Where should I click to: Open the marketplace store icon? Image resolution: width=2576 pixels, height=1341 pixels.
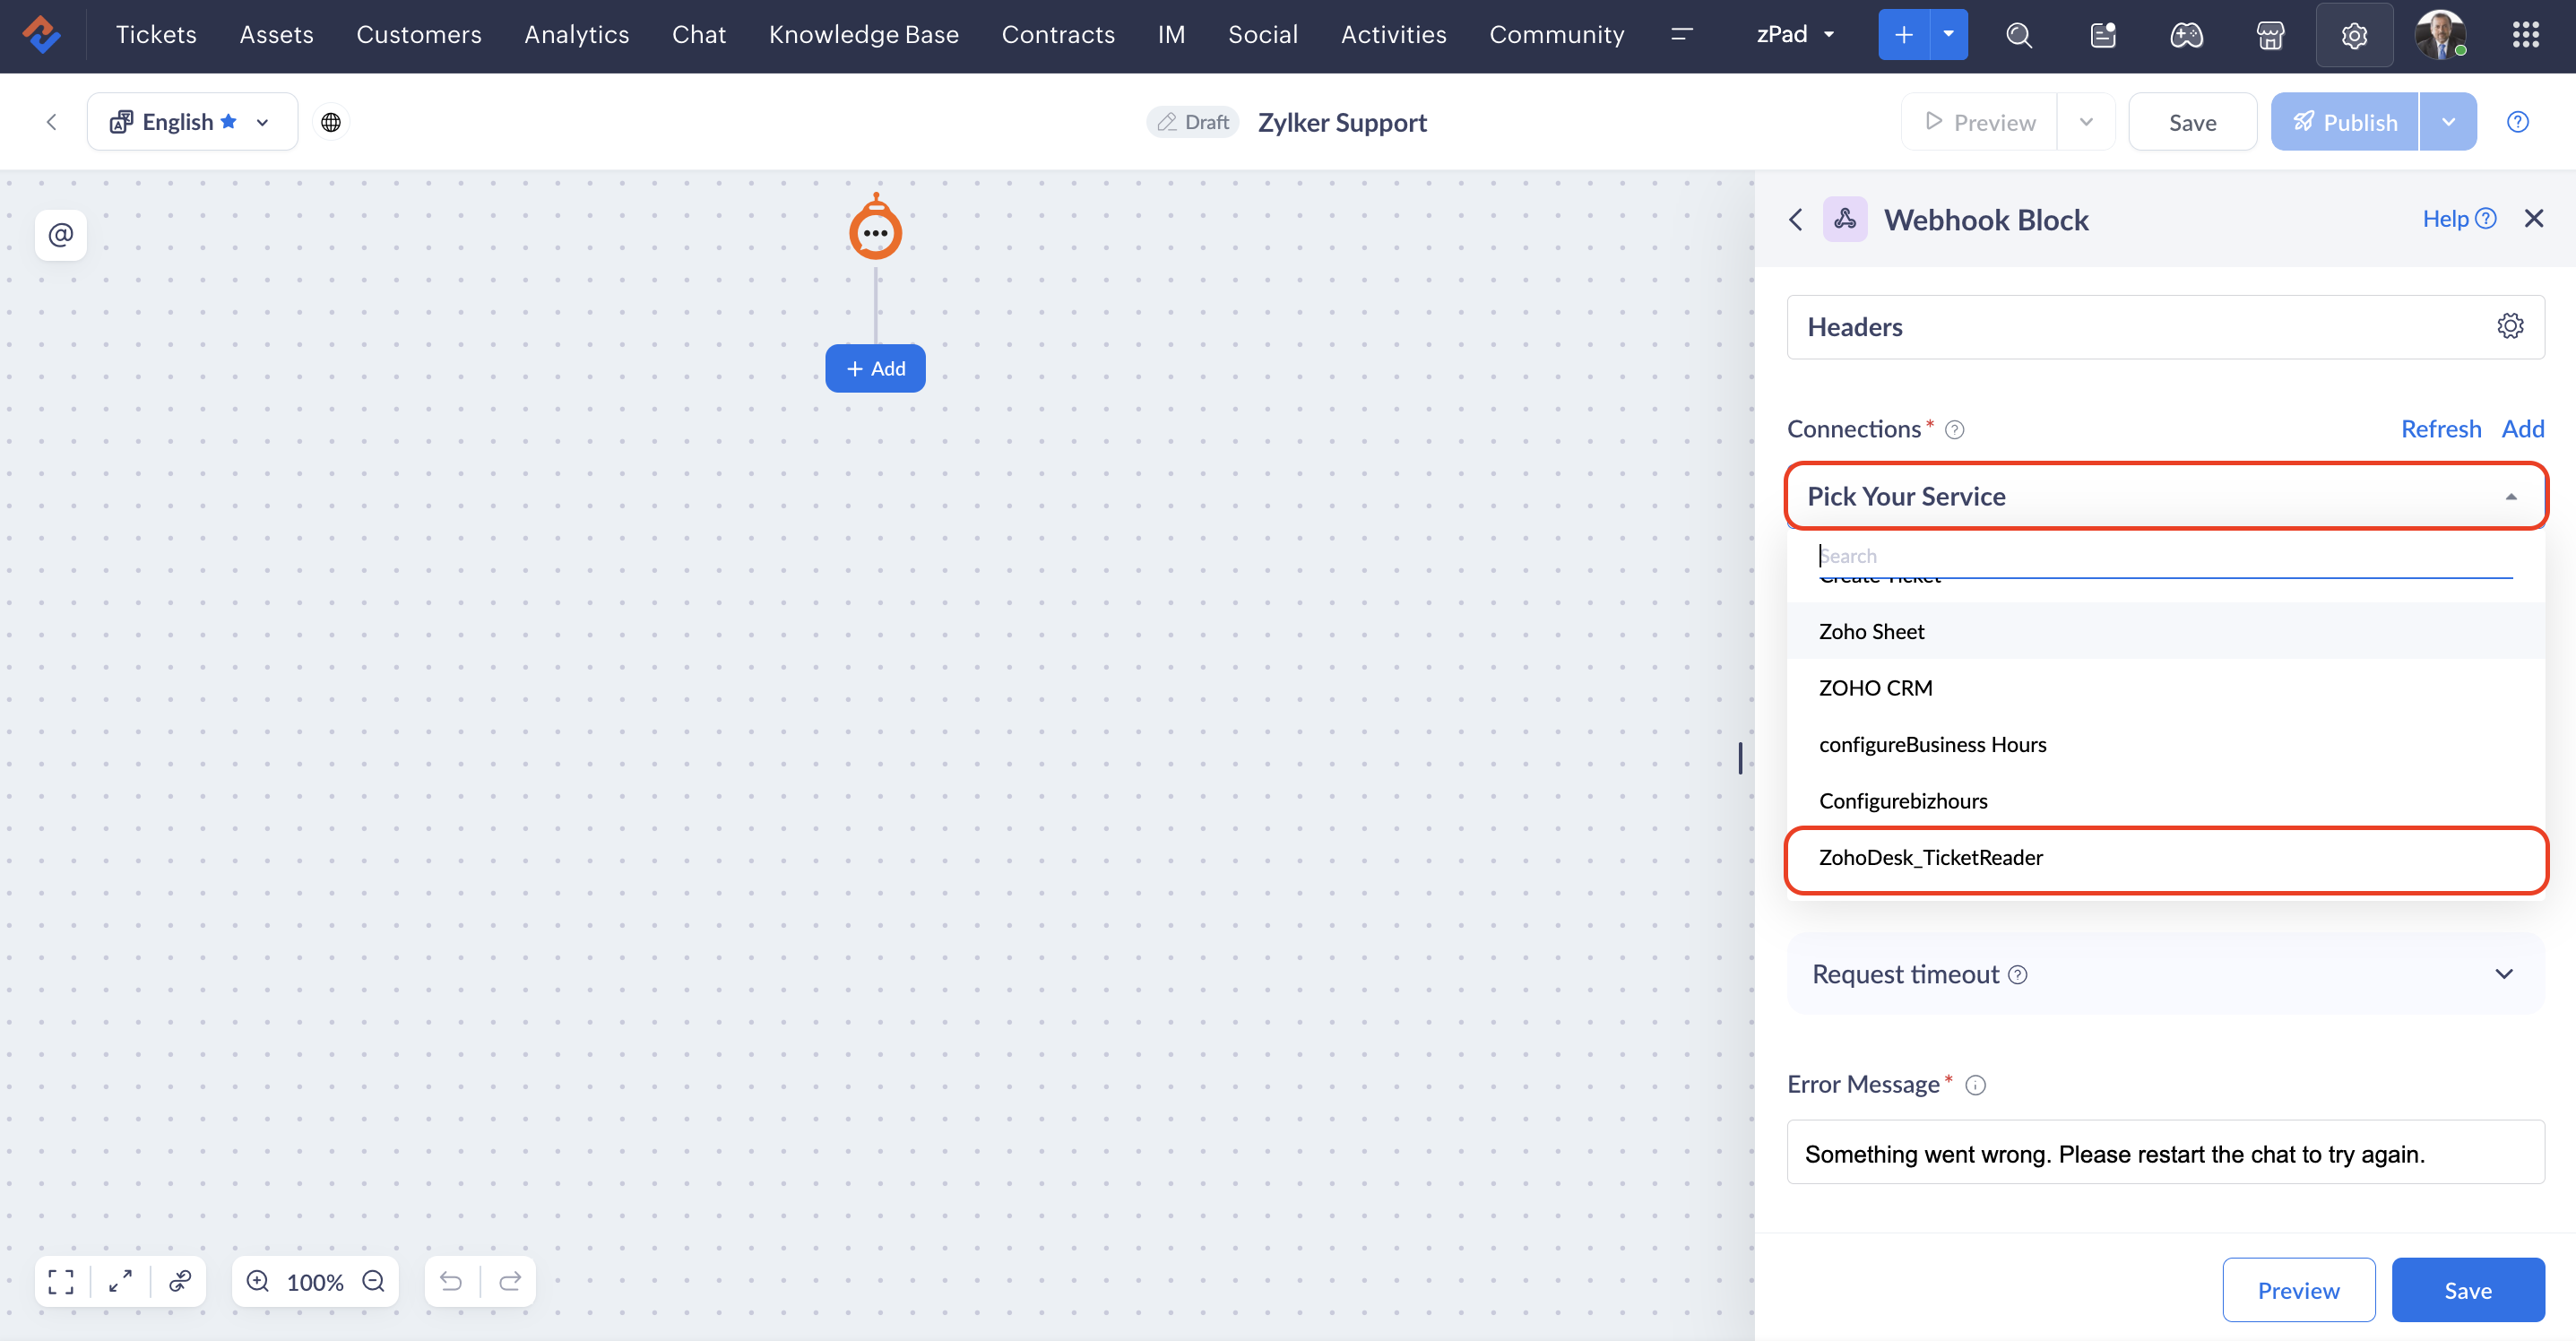pos(2270,35)
